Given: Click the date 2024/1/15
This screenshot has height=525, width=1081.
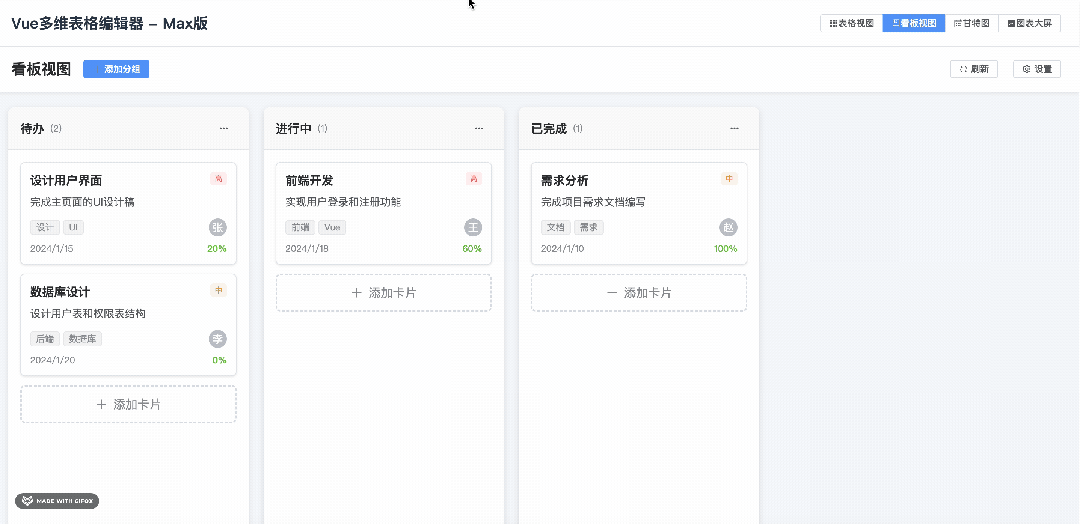Looking at the screenshot, I should pyautogui.click(x=52, y=249).
